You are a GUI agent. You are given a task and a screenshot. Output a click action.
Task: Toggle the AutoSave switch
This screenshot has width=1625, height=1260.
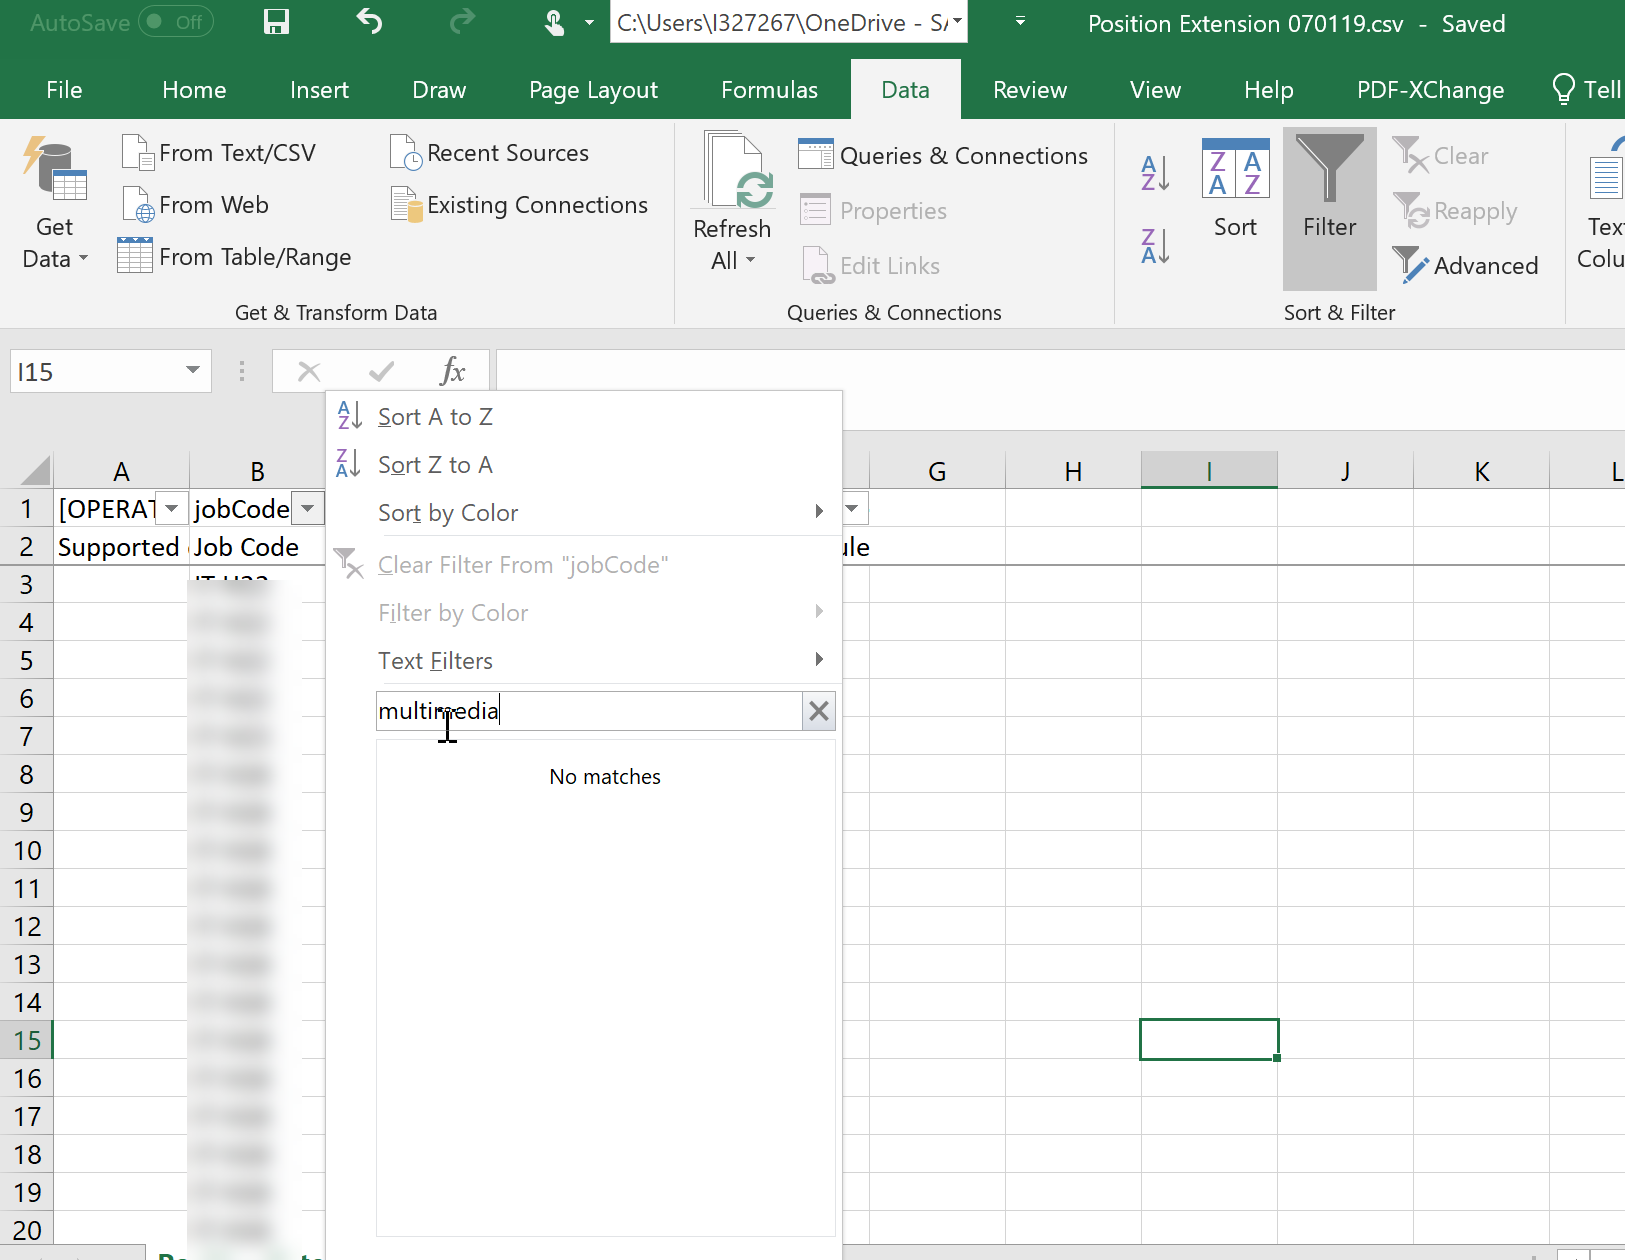tap(175, 22)
